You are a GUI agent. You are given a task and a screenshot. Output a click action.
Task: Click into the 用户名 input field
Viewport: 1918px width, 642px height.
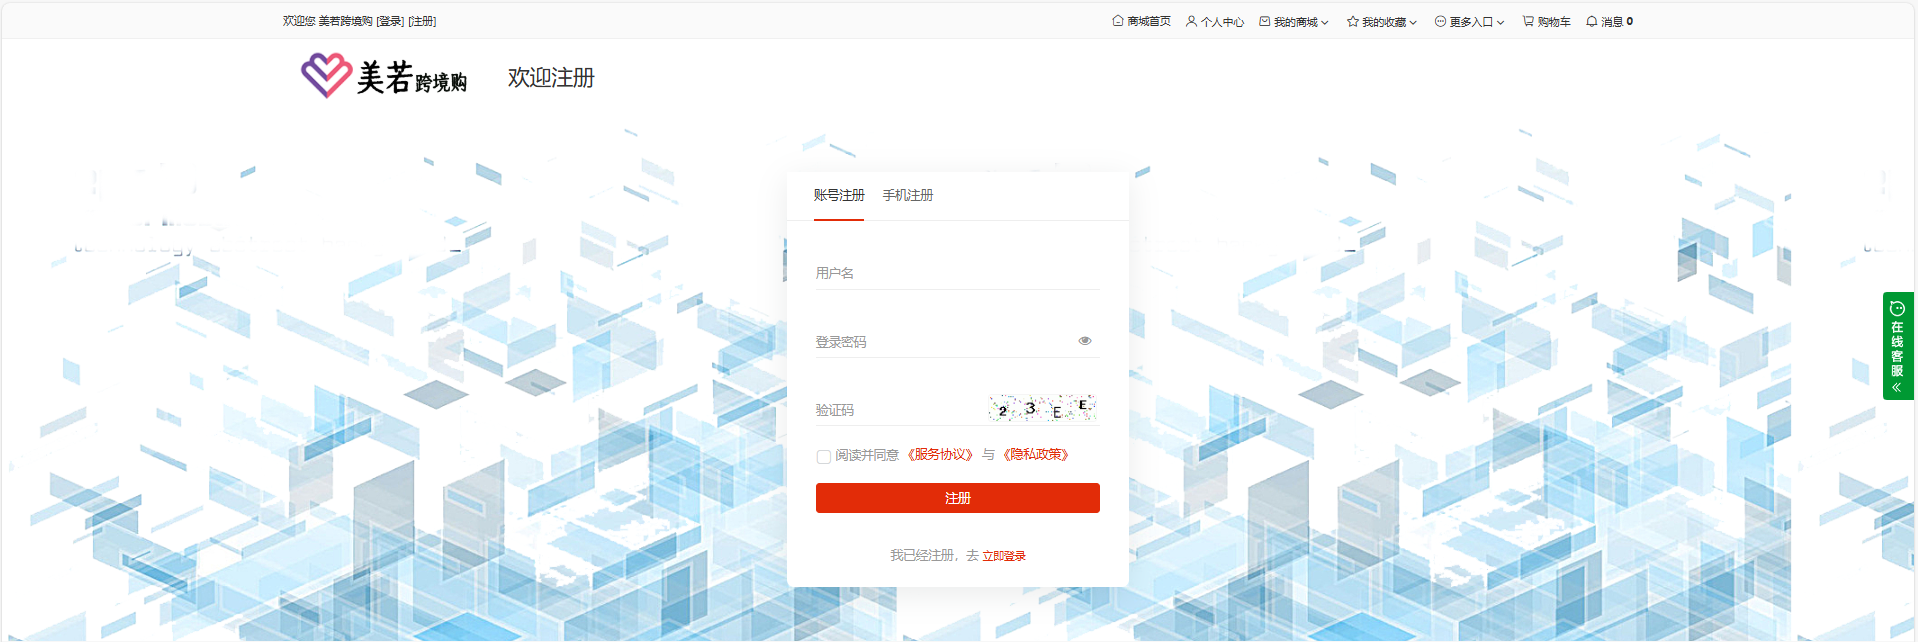coord(957,273)
